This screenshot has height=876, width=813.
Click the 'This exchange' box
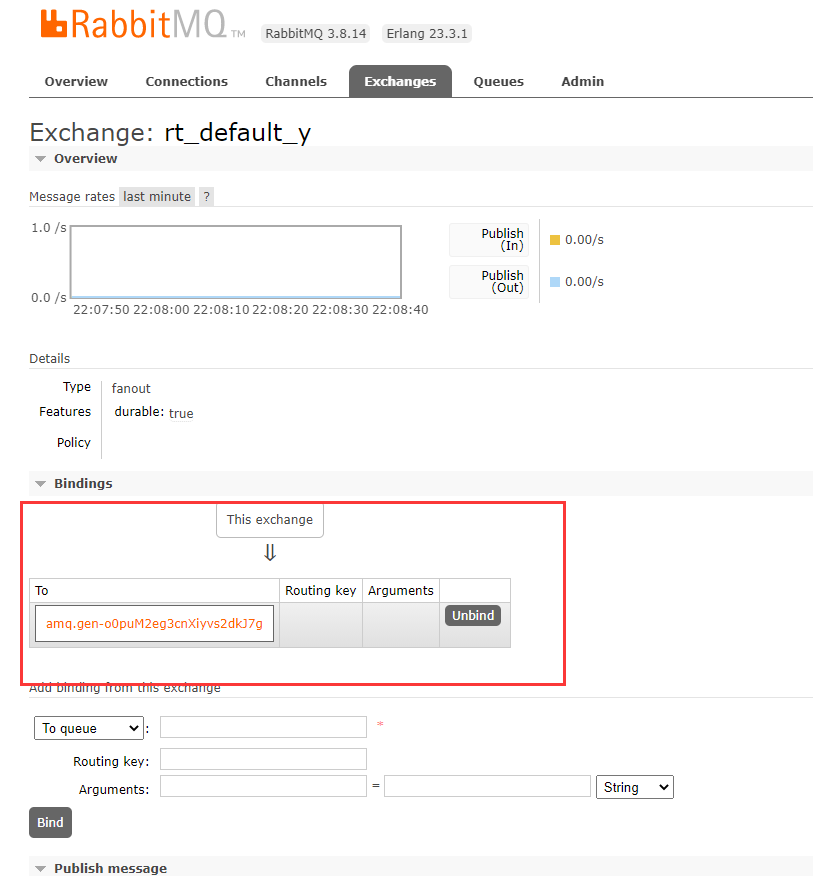(x=270, y=520)
